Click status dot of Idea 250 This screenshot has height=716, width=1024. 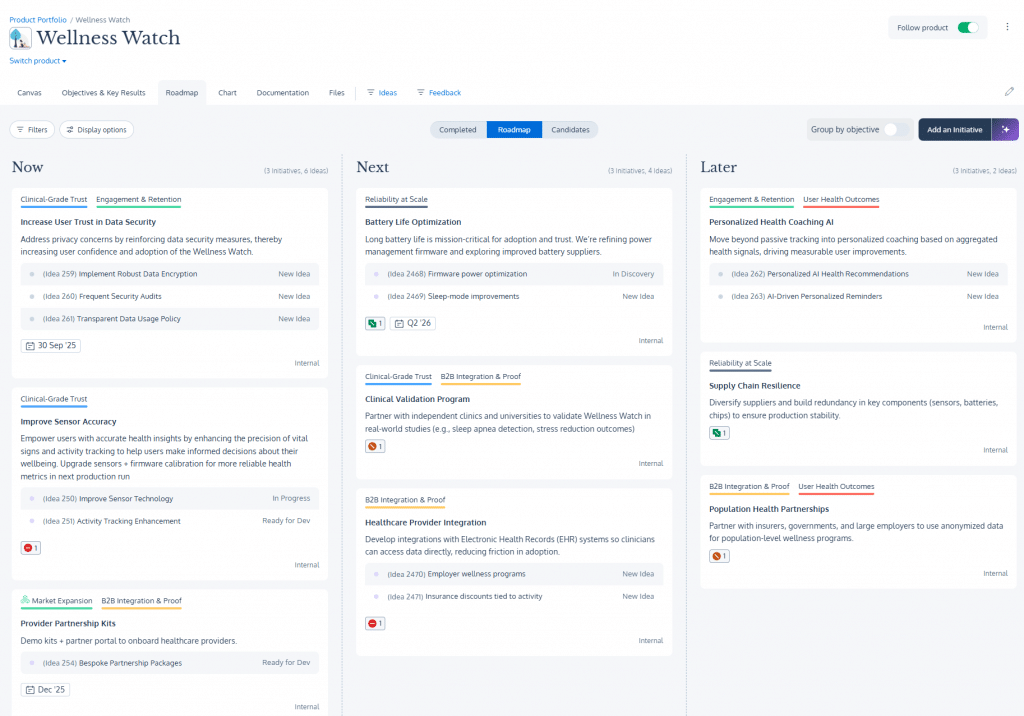coord(32,499)
